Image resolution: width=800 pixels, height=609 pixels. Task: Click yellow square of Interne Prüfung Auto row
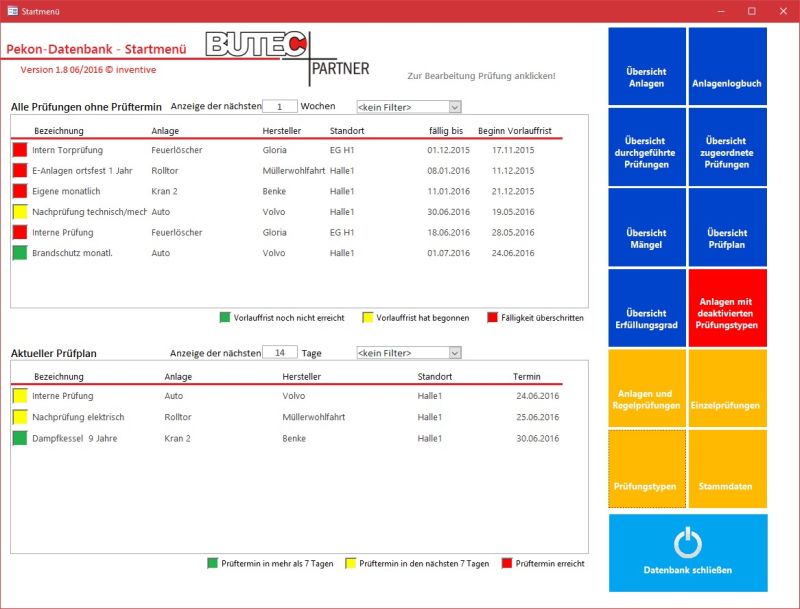[x=20, y=396]
